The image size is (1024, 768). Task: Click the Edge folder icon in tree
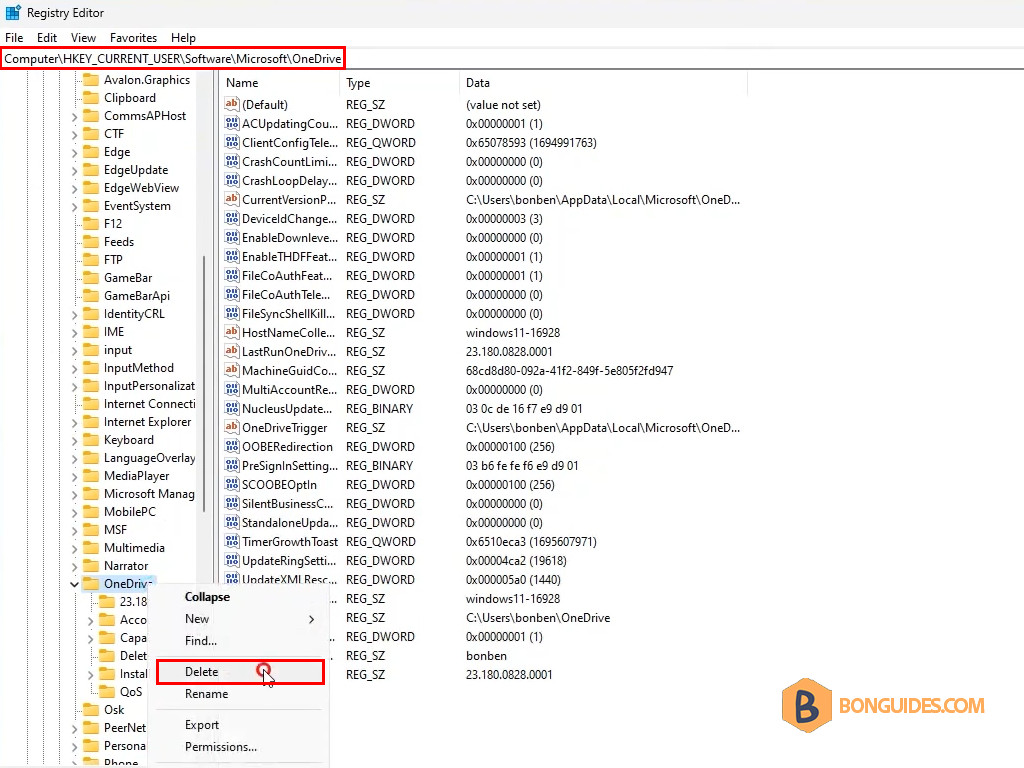click(91, 152)
